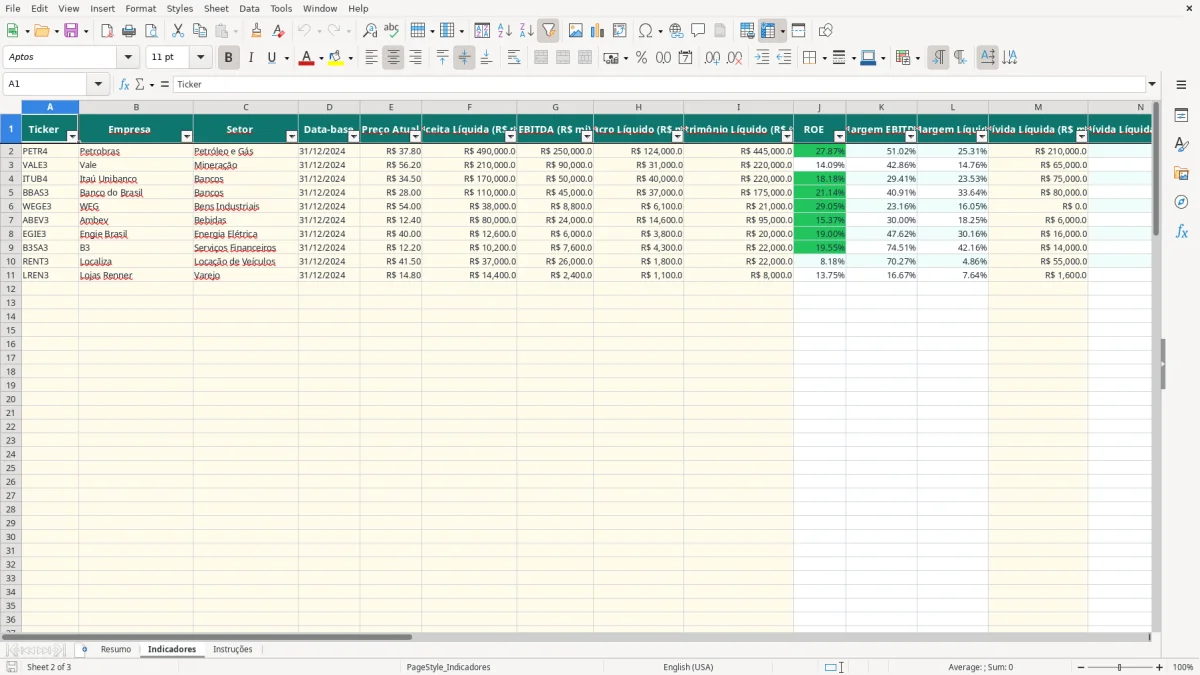Insert an image via toolbar icon

click(575, 31)
